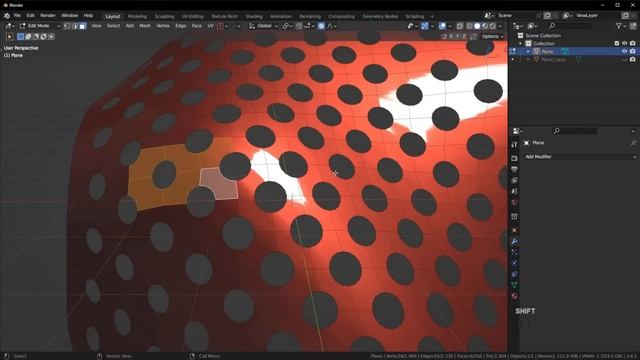Click the Blender logo menu icon
This screenshot has width=640, height=360.
coord(7,16)
